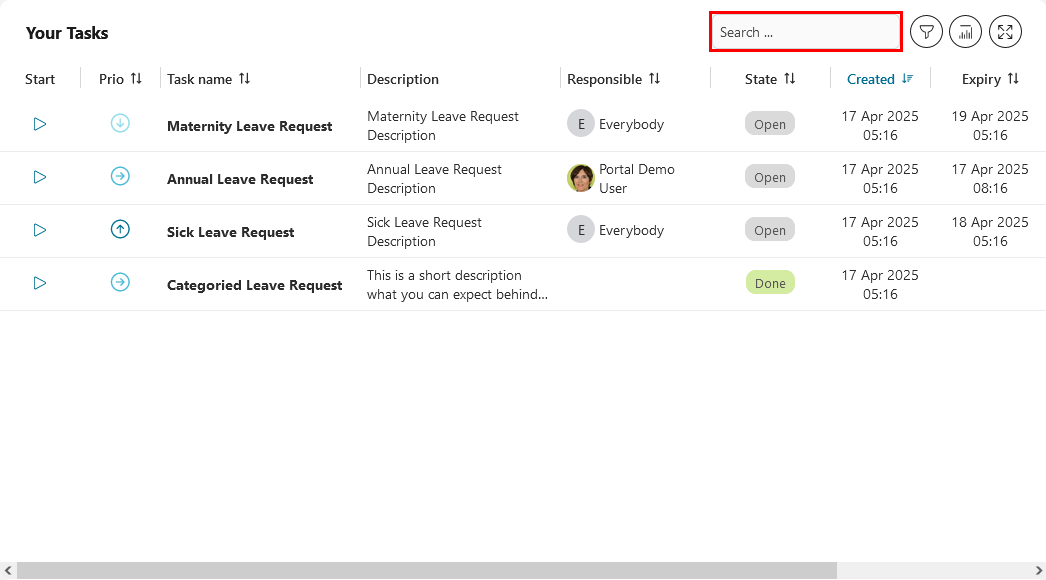Click priority icon of Categoried Leave Request
The height and width of the screenshot is (580, 1046).
(120, 282)
